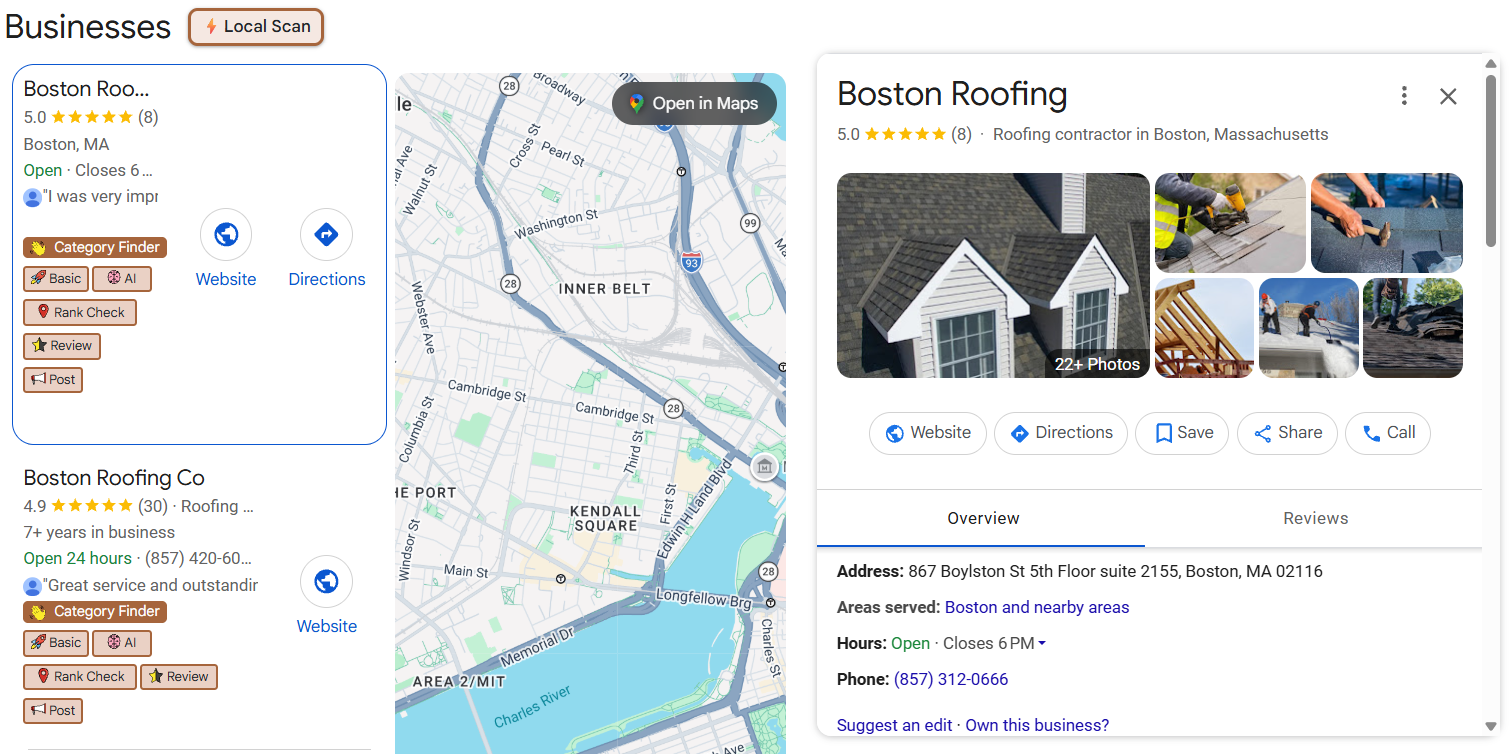Click the Boston Roofing Co listing title
1512x754 pixels.
(x=114, y=478)
